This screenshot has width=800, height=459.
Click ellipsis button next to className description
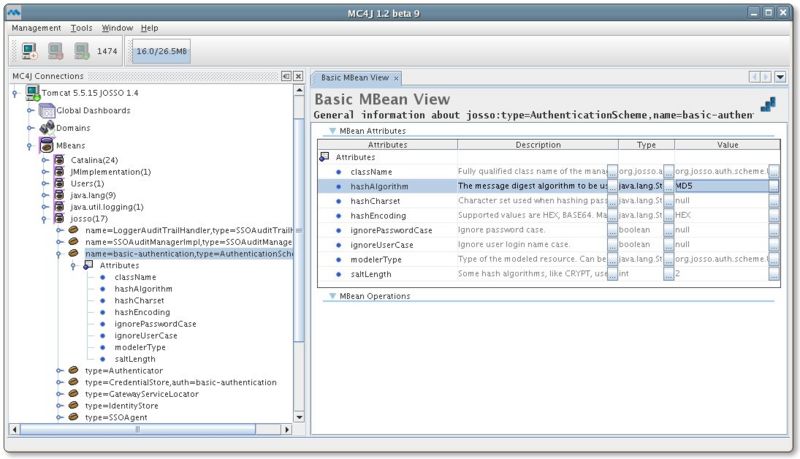pyautogui.click(x=612, y=172)
